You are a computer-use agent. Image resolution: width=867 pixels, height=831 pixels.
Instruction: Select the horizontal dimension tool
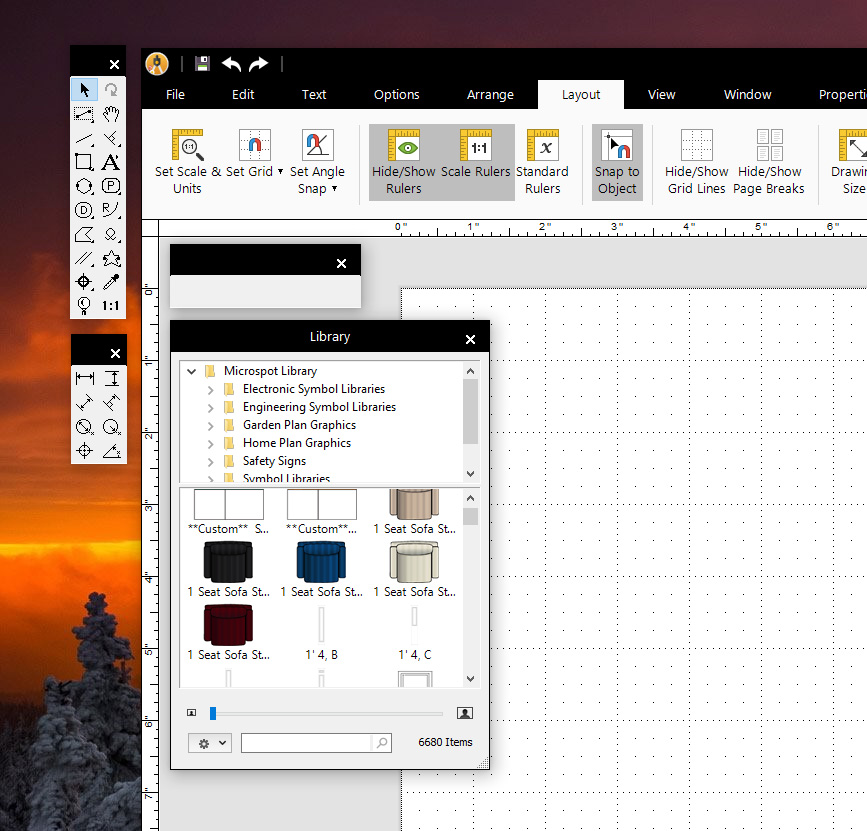tap(85, 378)
